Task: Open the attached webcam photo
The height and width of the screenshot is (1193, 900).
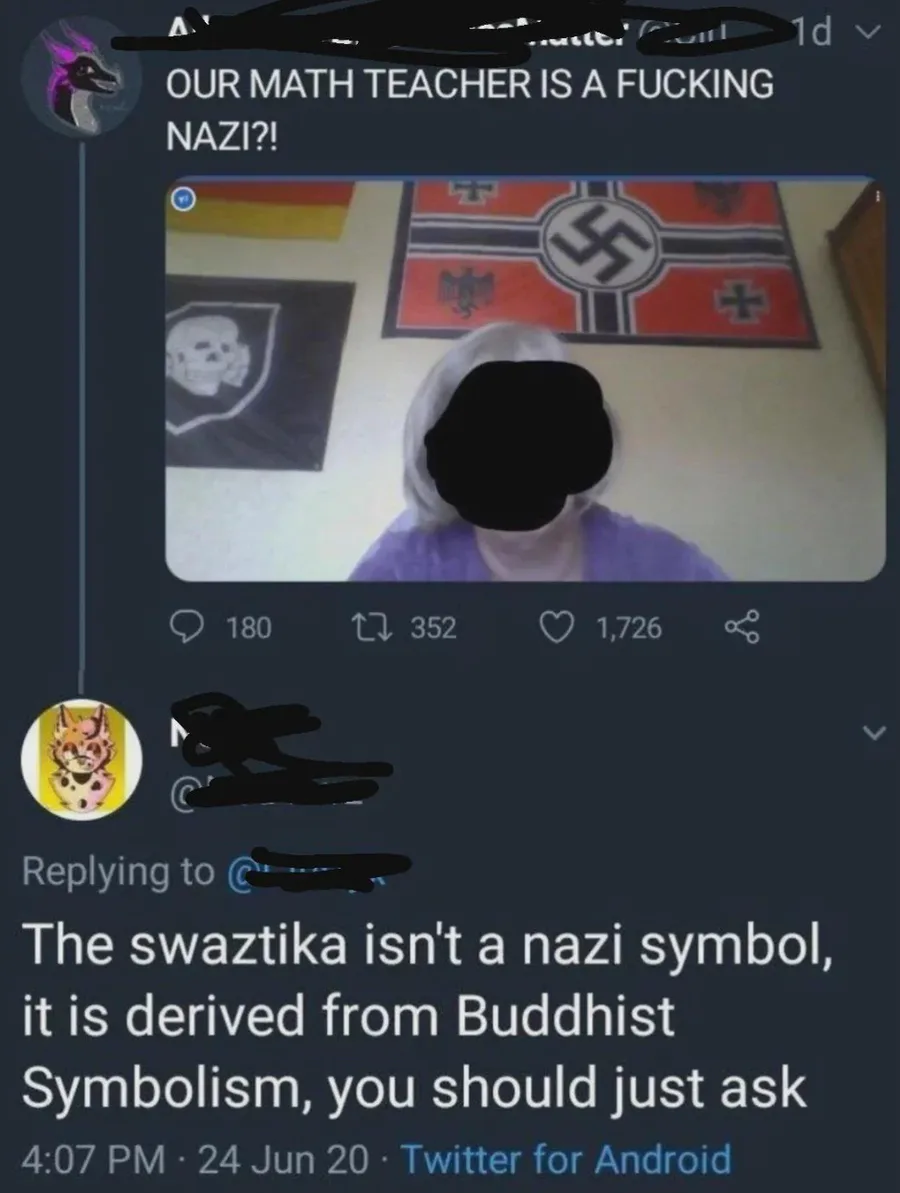Action: (525, 380)
